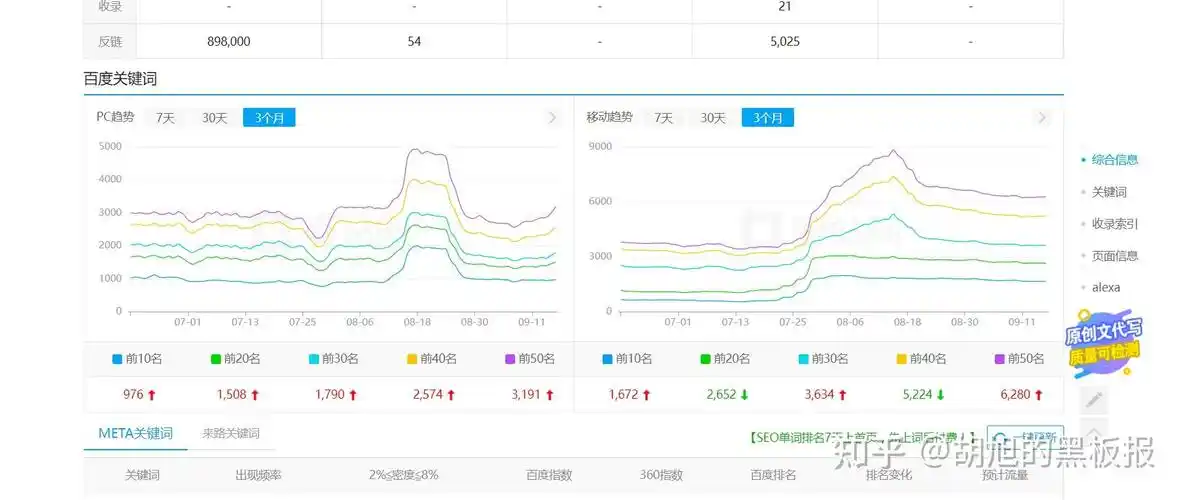Toggle 前10名 series in 移动趋势 legend

pos(627,358)
